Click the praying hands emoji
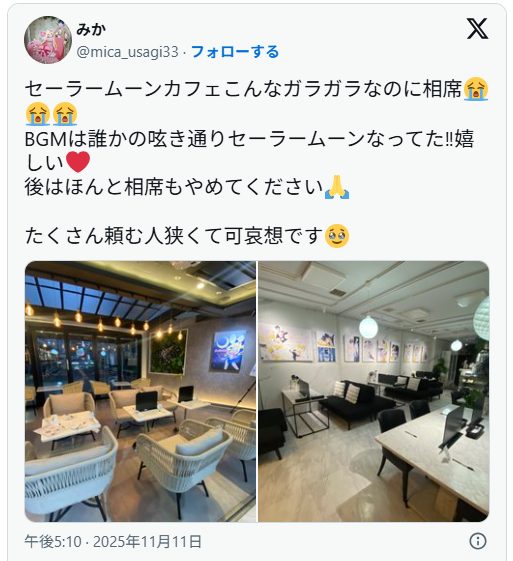Screen dimensions: 513x561 point(337,187)
